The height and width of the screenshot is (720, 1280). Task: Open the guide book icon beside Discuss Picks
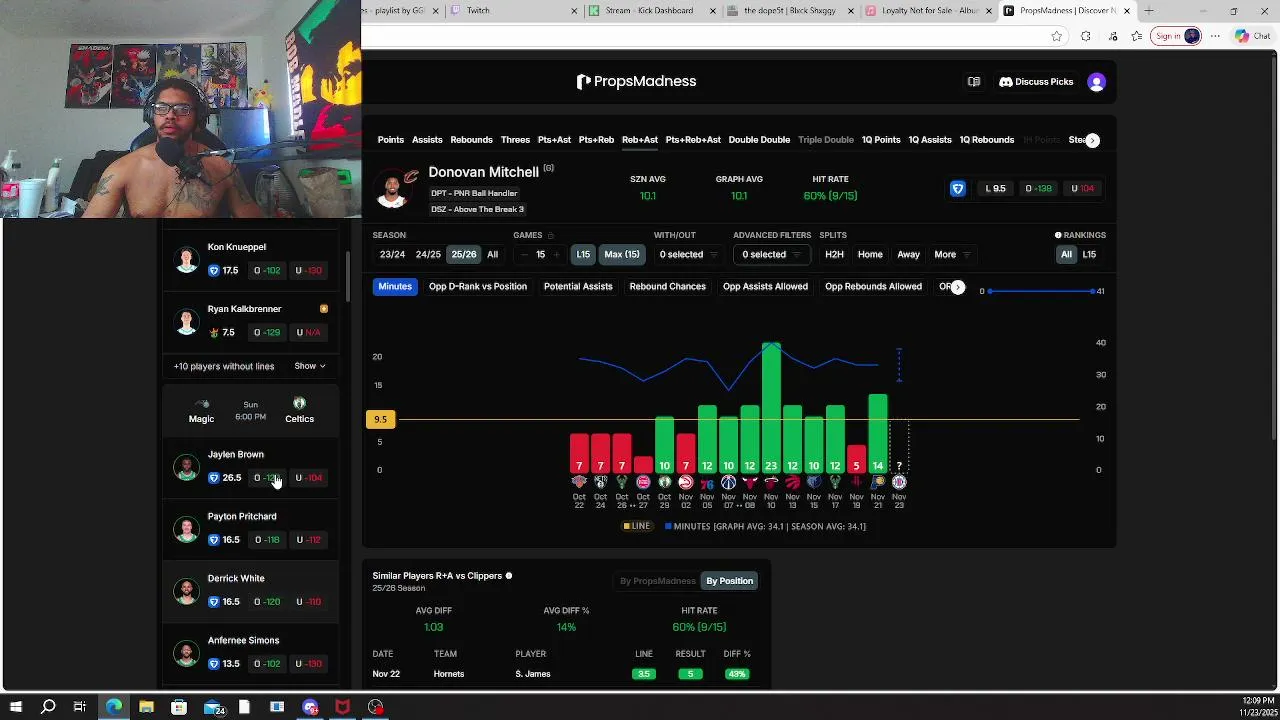[974, 82]
